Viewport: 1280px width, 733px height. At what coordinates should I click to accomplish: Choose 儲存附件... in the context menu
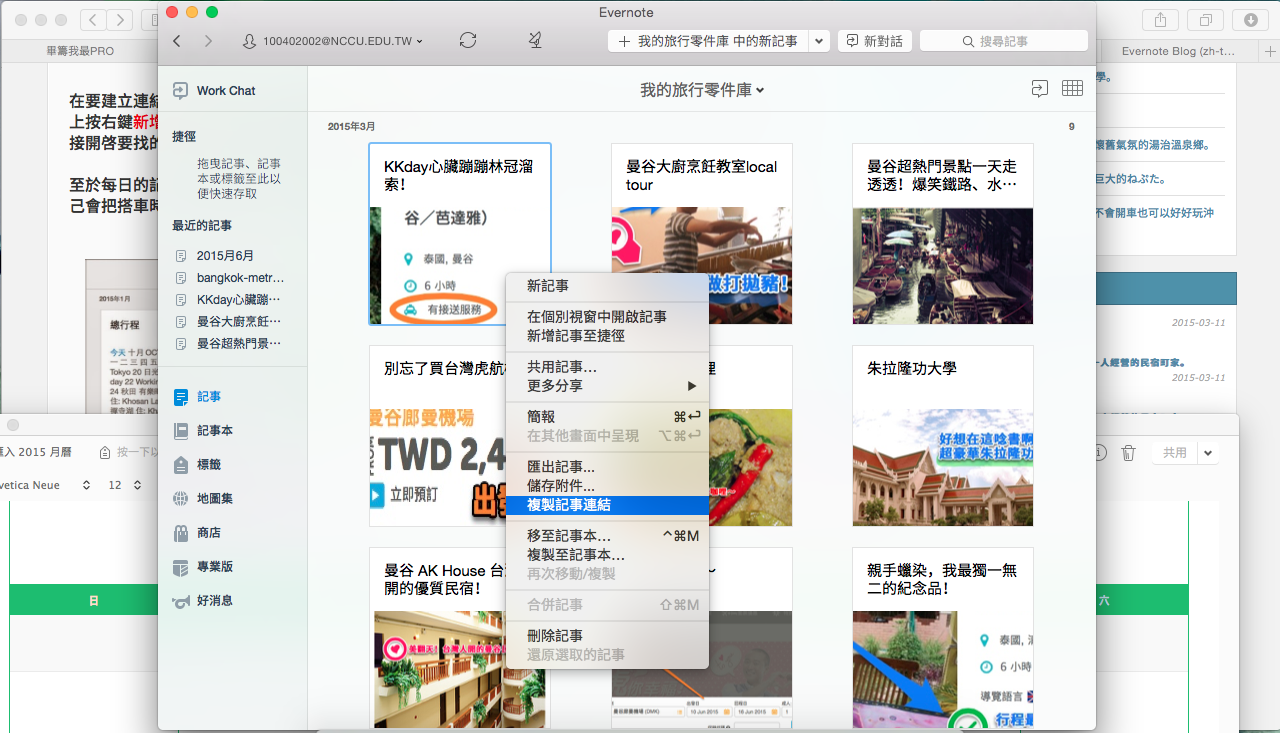click(x=607, y=486)
